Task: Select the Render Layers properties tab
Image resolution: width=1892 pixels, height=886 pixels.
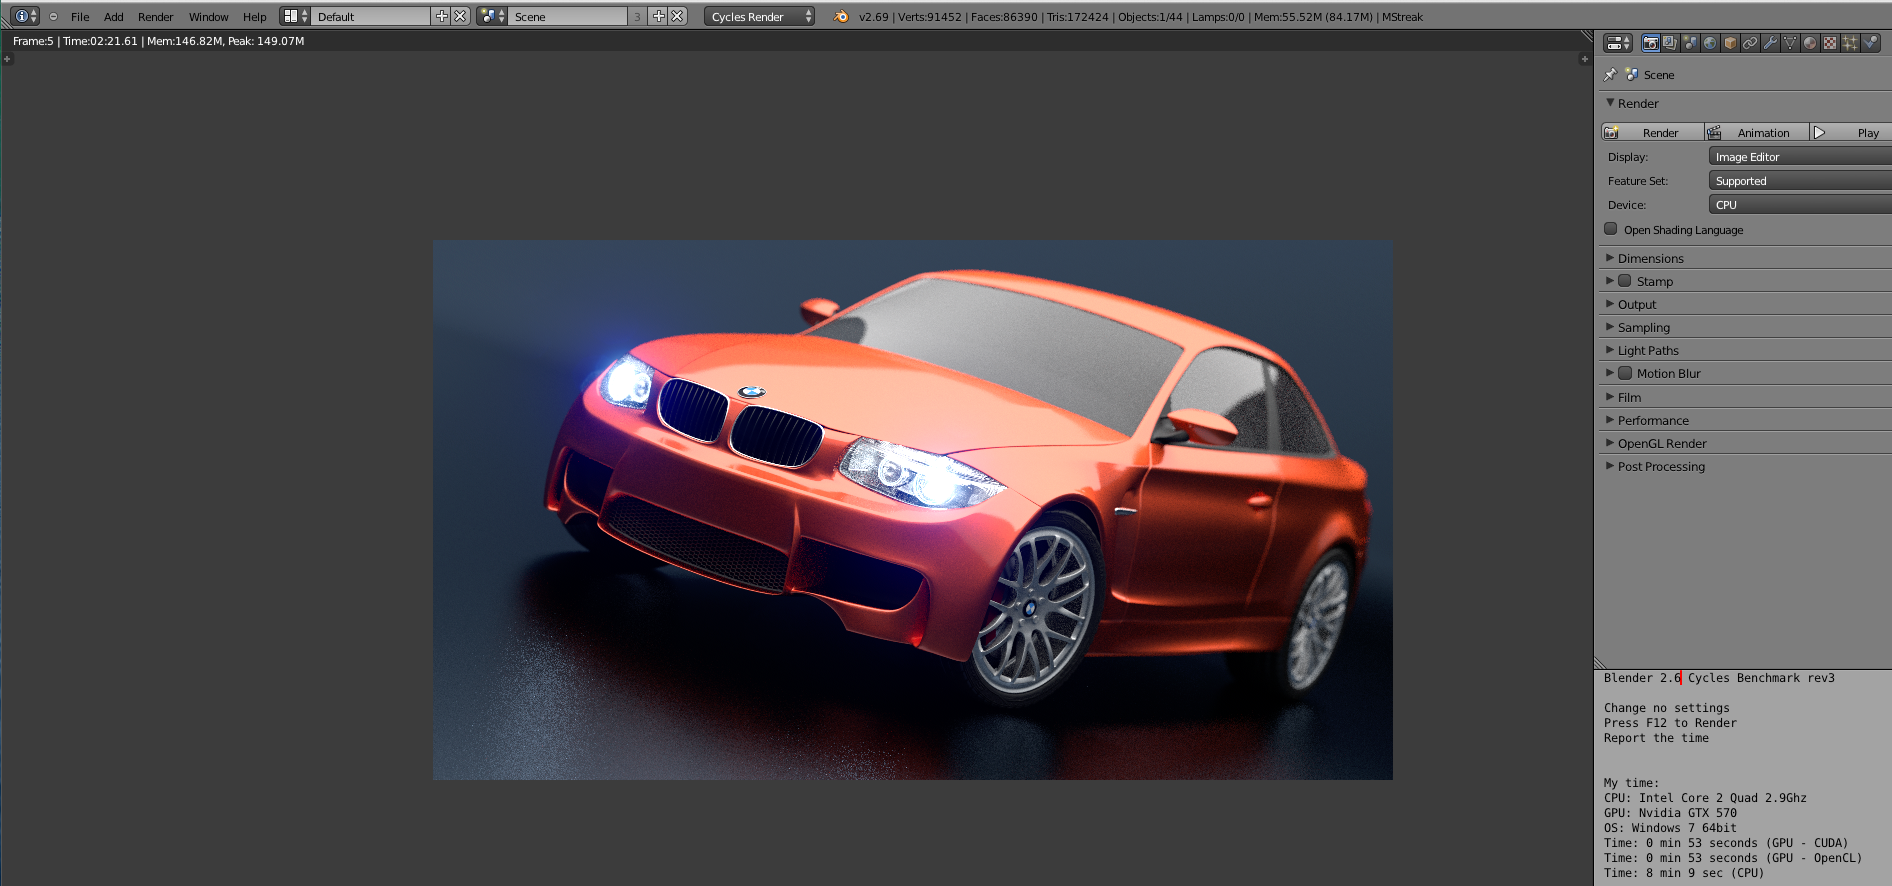Action: (1670, 43)
